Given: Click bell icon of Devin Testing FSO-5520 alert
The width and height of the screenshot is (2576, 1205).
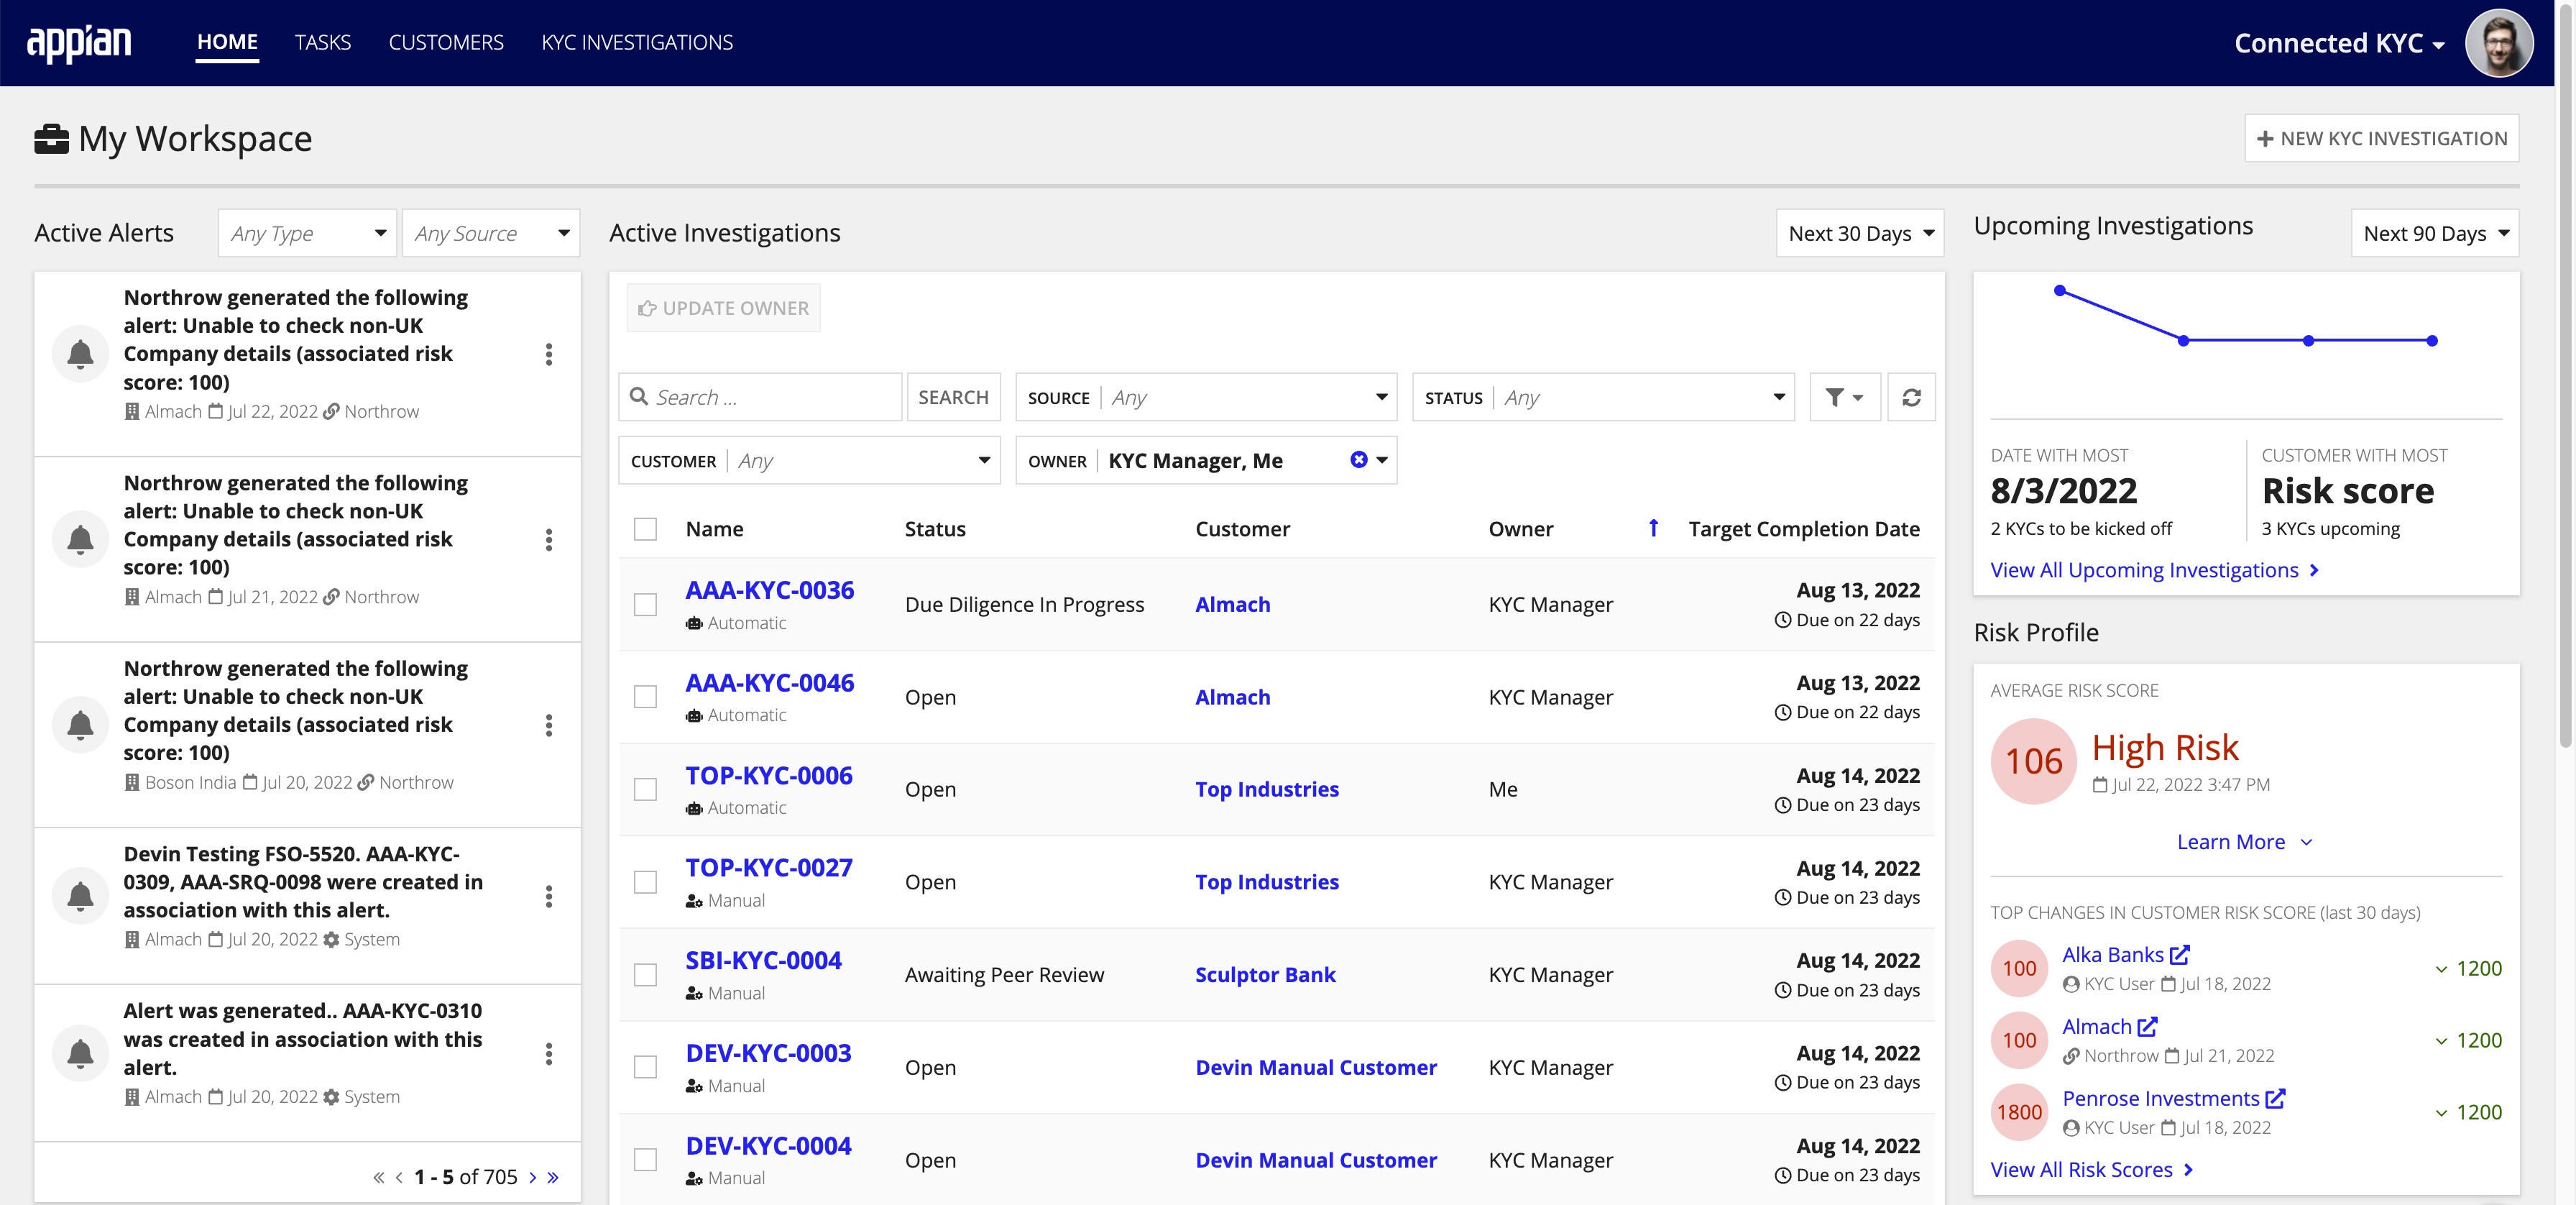Looking at the screenshot, I should pos(80,895).
